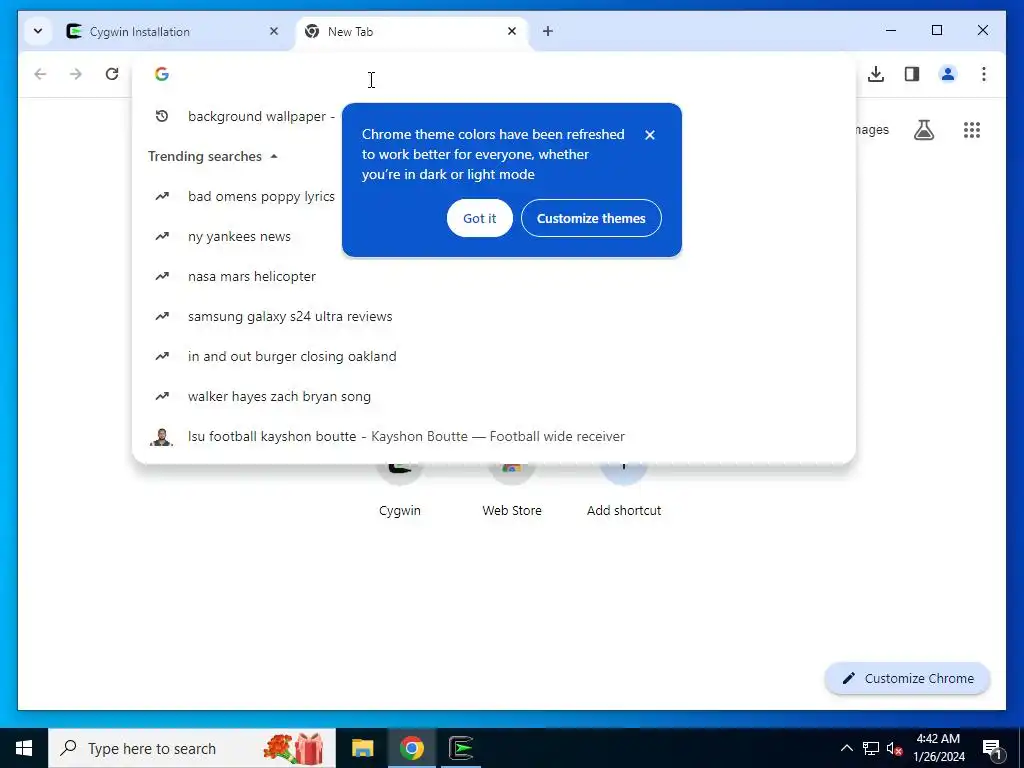
Task: Go forward using the forward arrow
Action: [76, 74]
